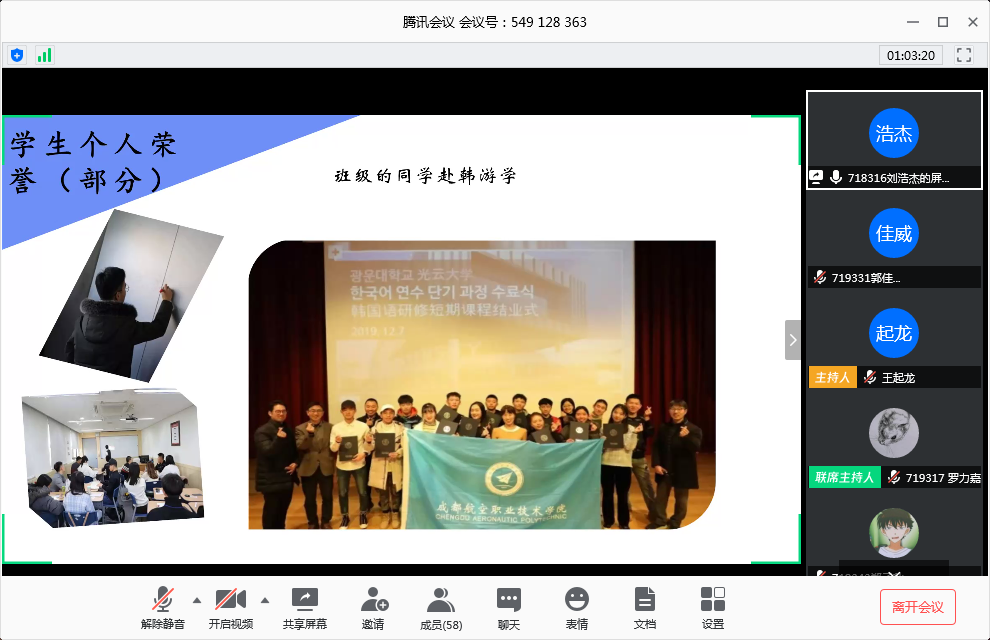Open the 设置 settings
This screenshot has width=990, height=640.
[x=713, y=607]
